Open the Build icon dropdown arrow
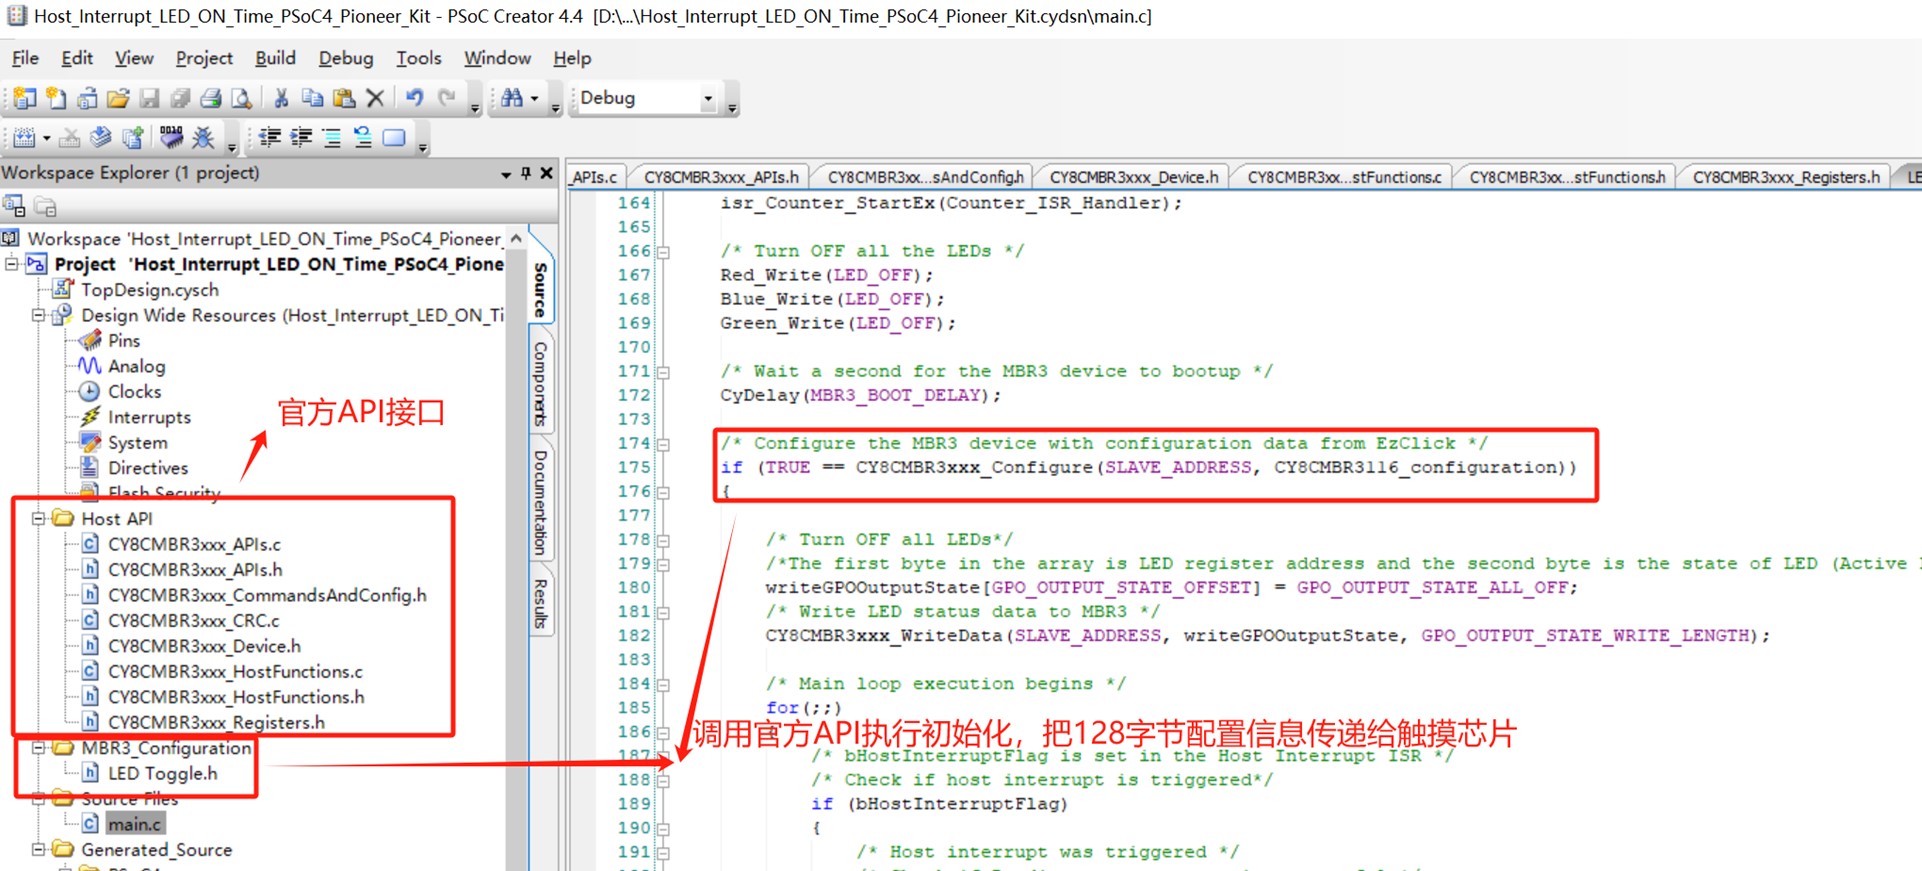 tap(46, 138)
